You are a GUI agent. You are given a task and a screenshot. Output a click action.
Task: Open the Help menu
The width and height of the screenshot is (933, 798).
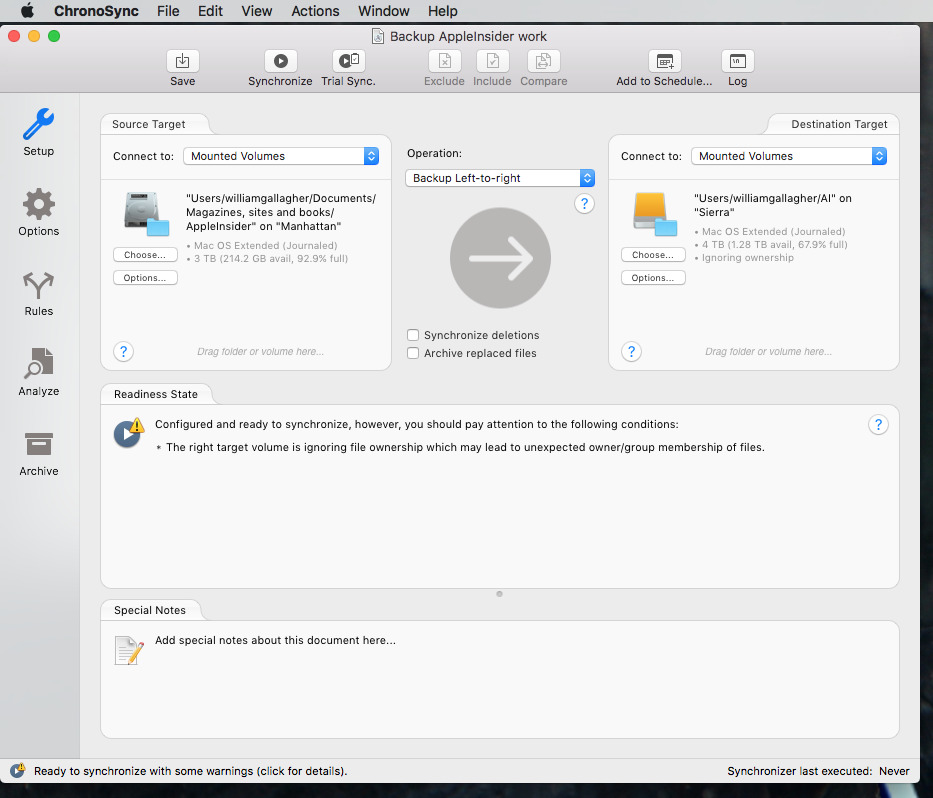pos(443,11)
